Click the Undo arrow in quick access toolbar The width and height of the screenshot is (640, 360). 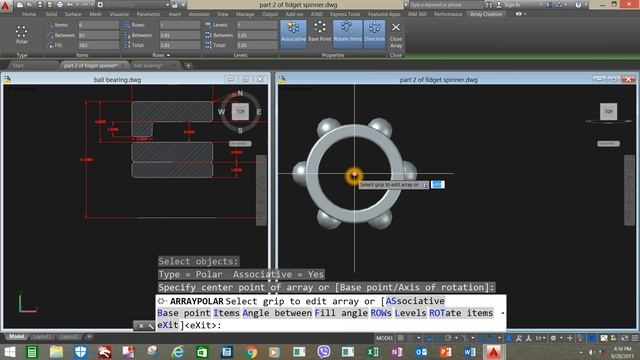pos(70,5)
